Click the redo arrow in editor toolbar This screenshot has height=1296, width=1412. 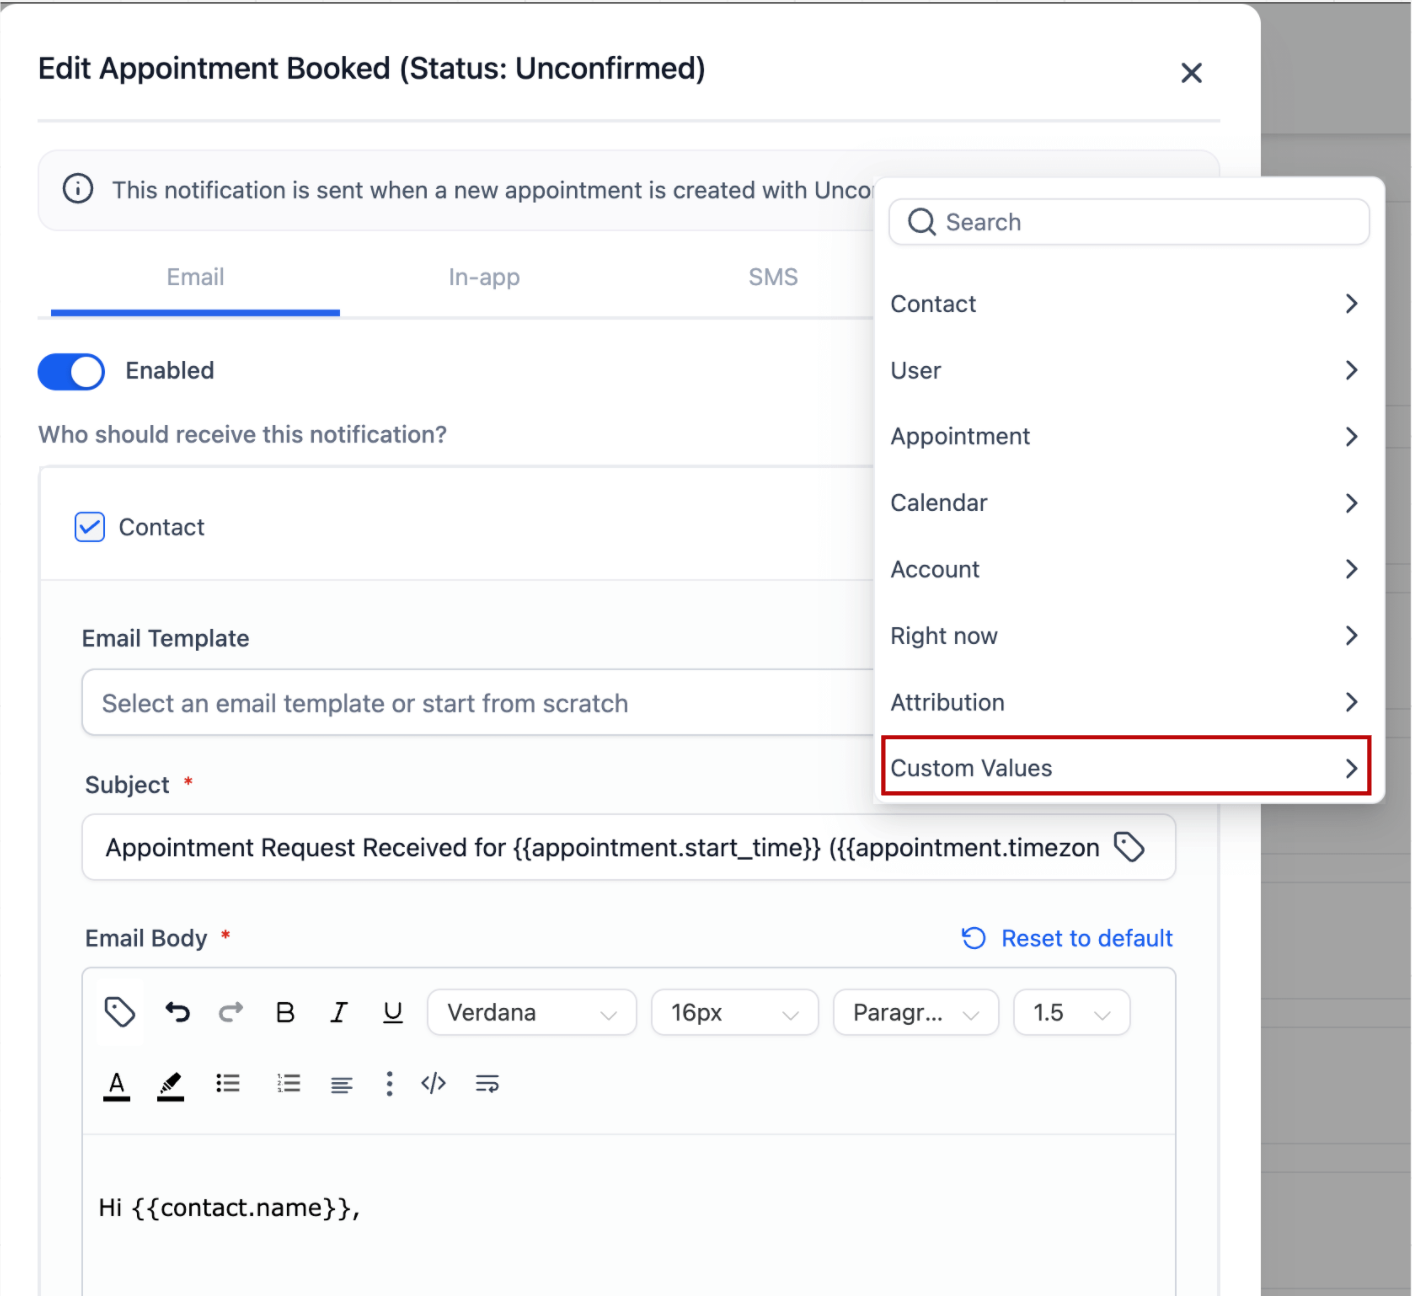coord(231,1012)
